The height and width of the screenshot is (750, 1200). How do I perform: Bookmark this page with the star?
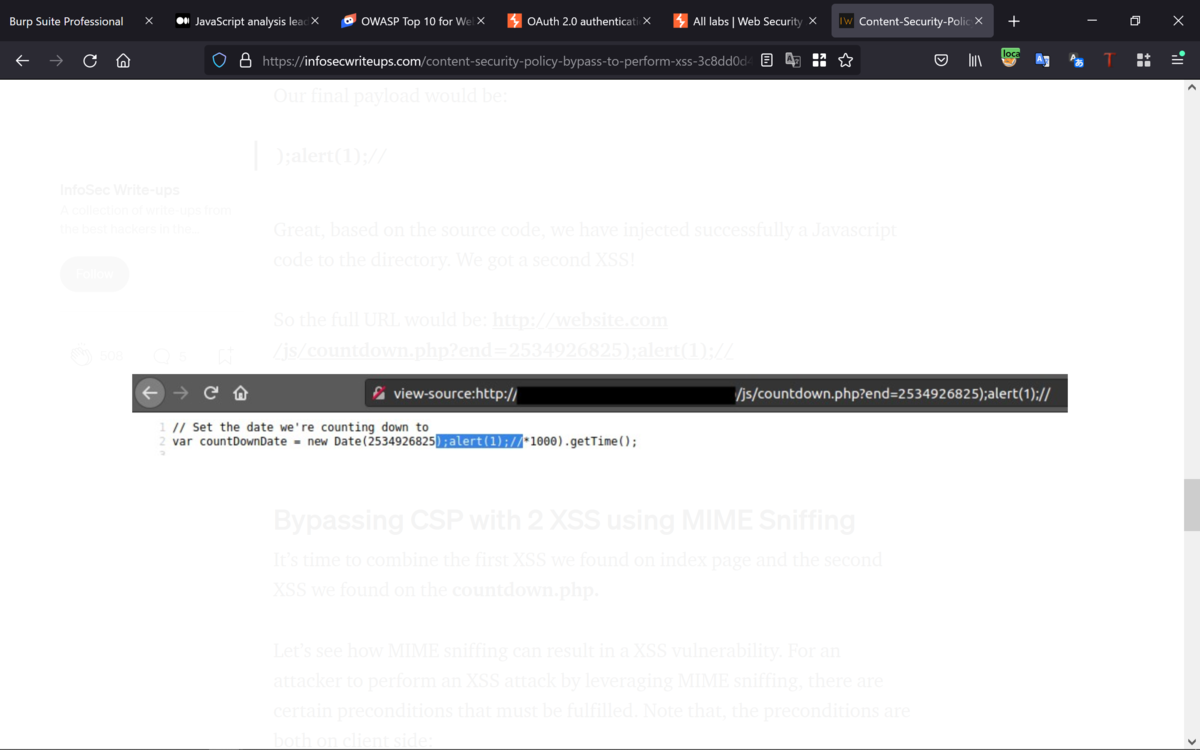[x=845, y=60]
